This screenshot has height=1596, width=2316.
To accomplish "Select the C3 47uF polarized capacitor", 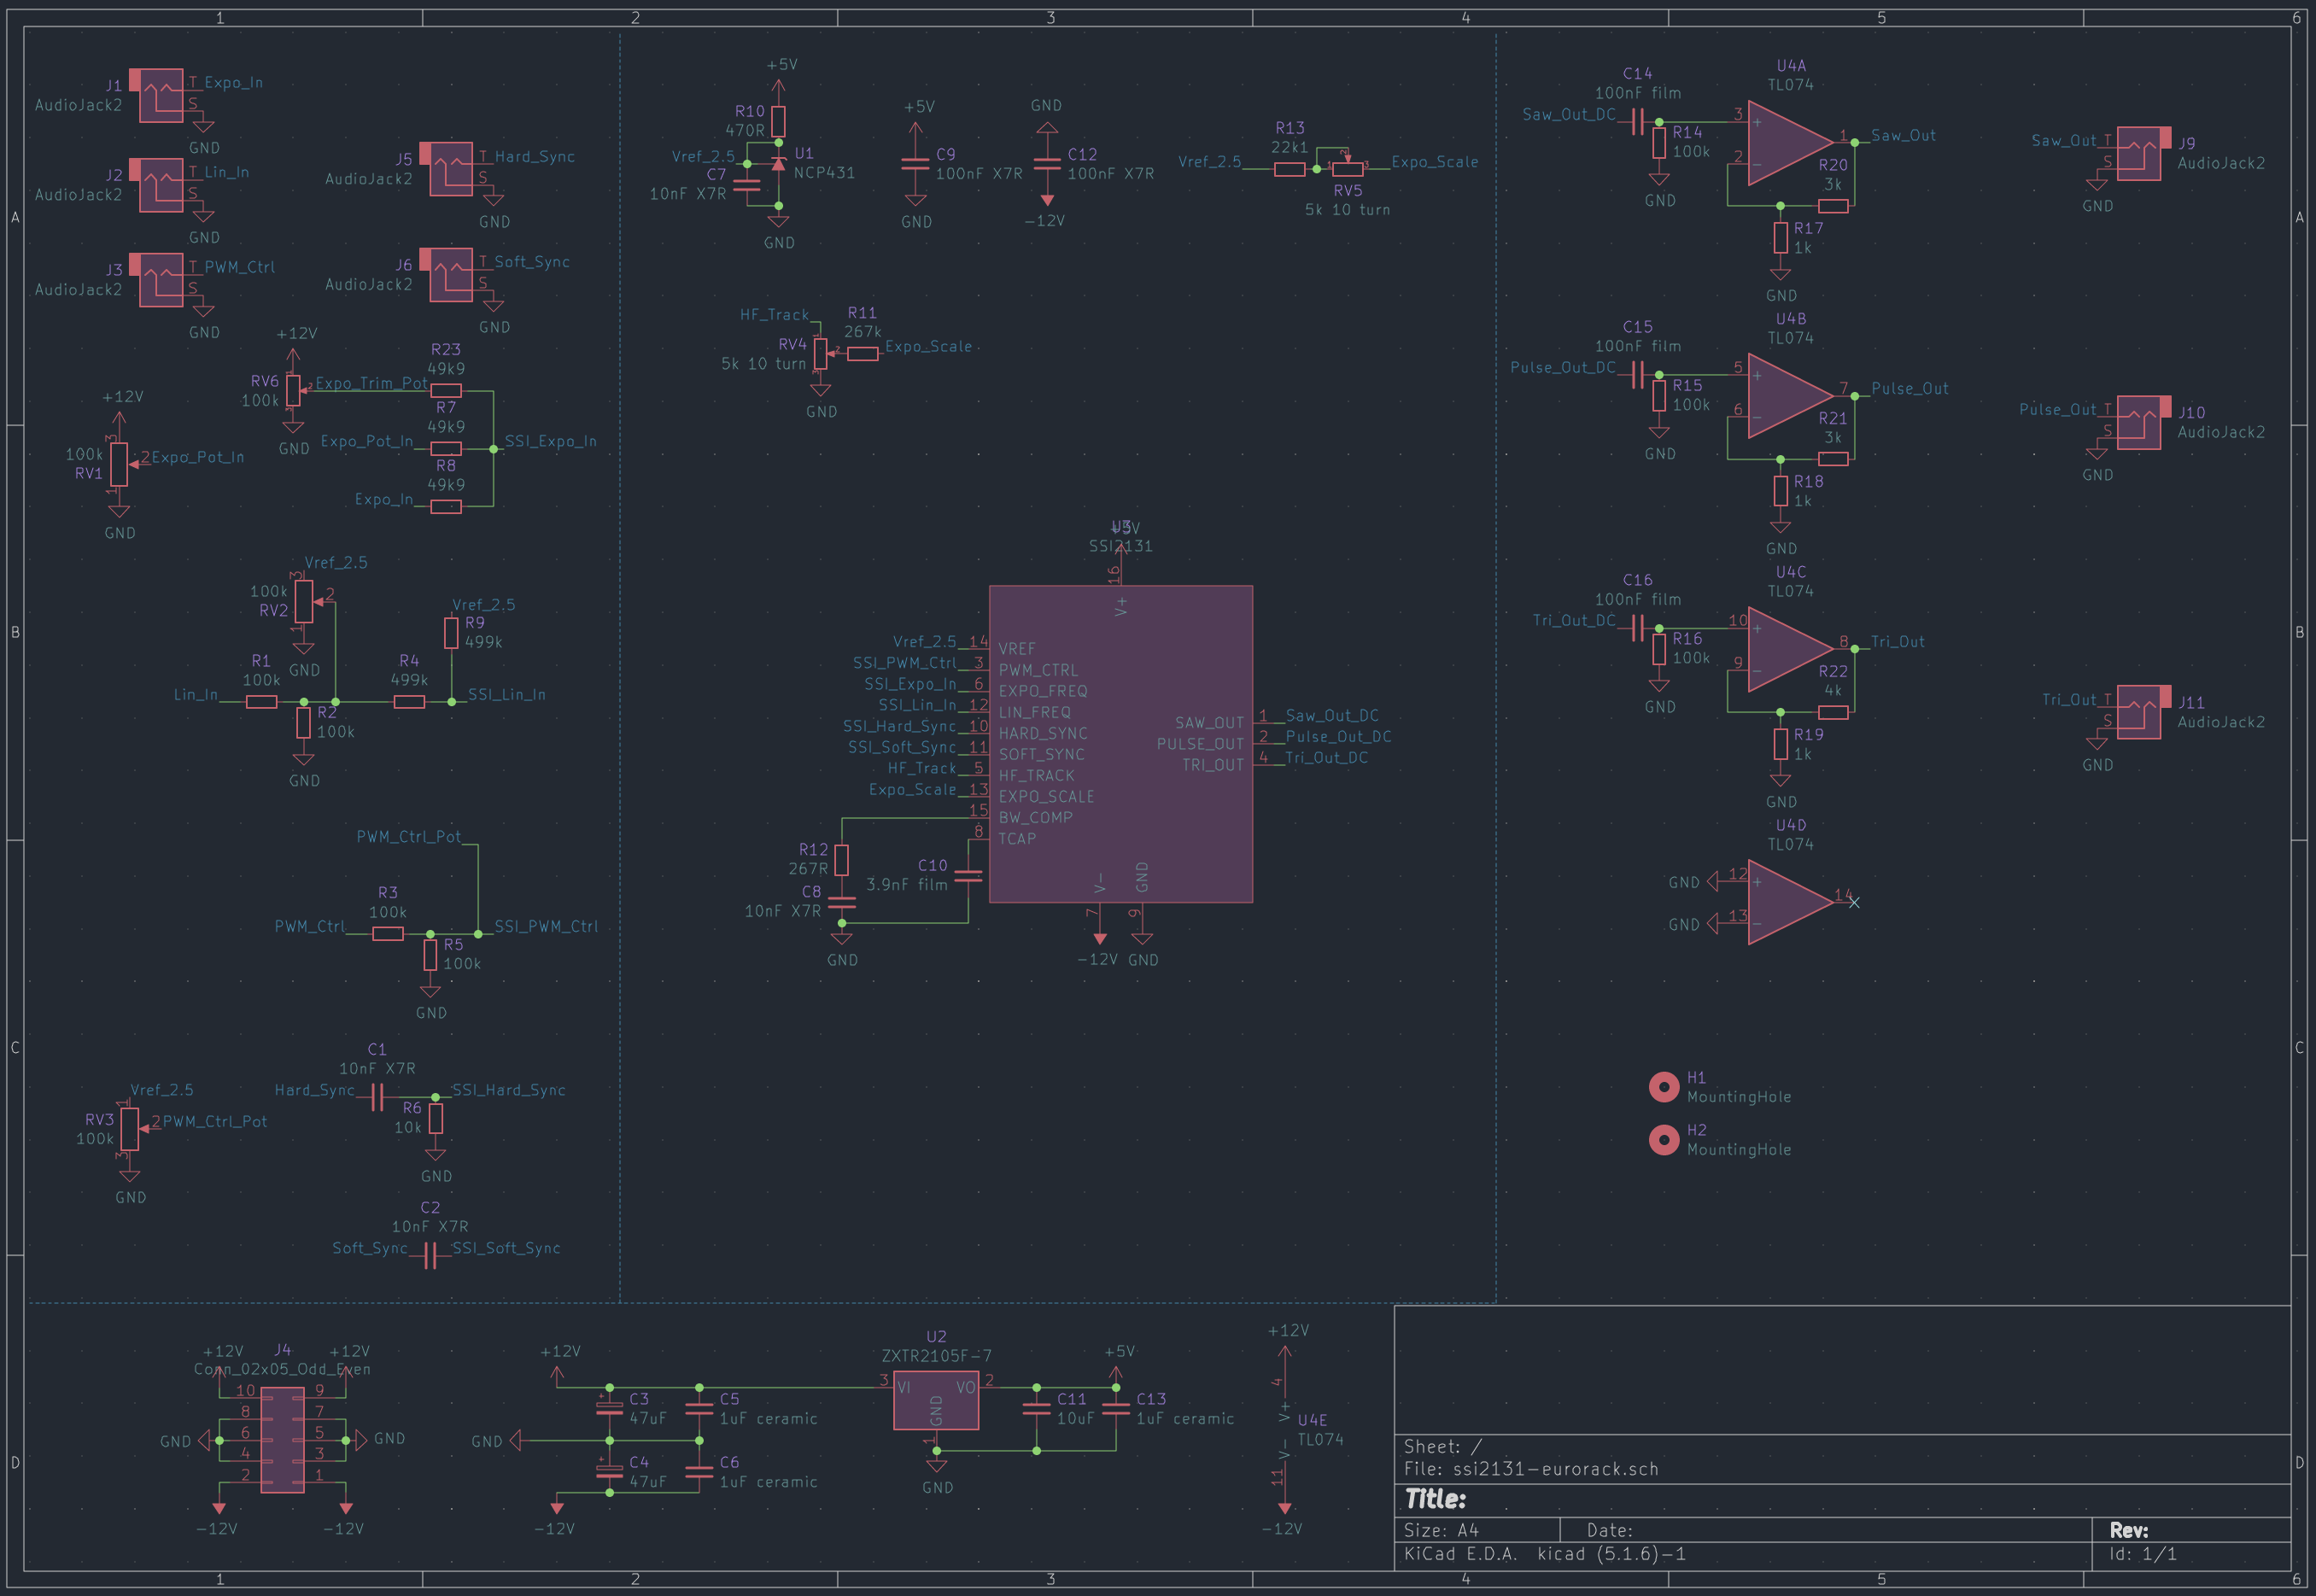I will coord(609,1408).
